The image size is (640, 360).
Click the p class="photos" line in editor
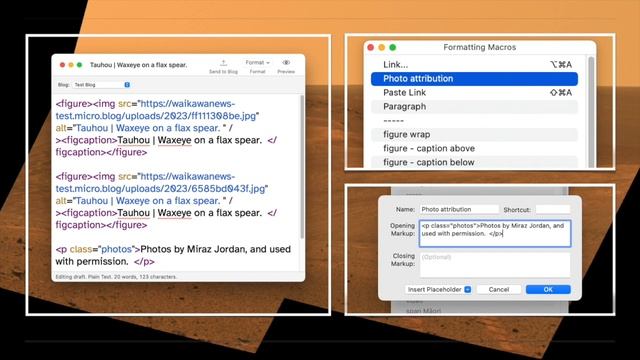click(x=173, y=255)
